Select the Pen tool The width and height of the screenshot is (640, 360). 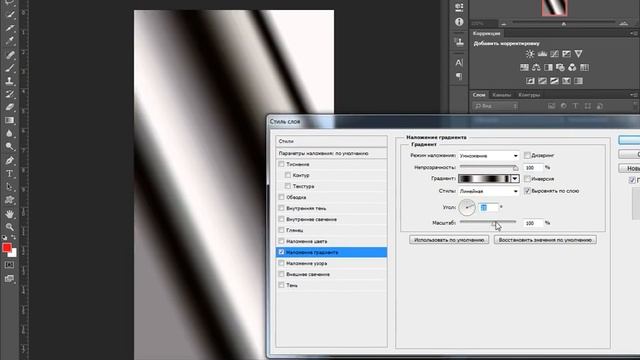coord(10,160)
